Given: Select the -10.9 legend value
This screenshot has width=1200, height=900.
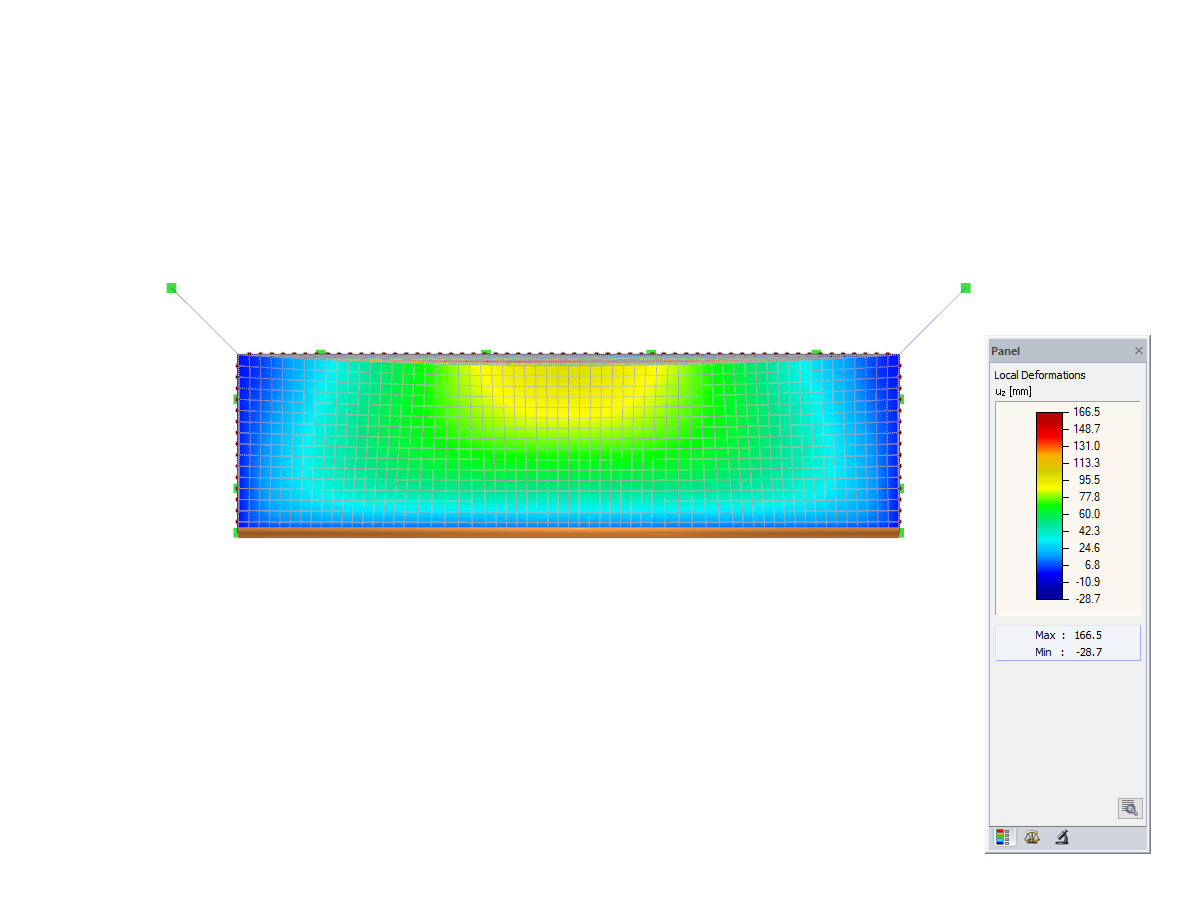Looking at the screenshot, I should point(1087,582).
